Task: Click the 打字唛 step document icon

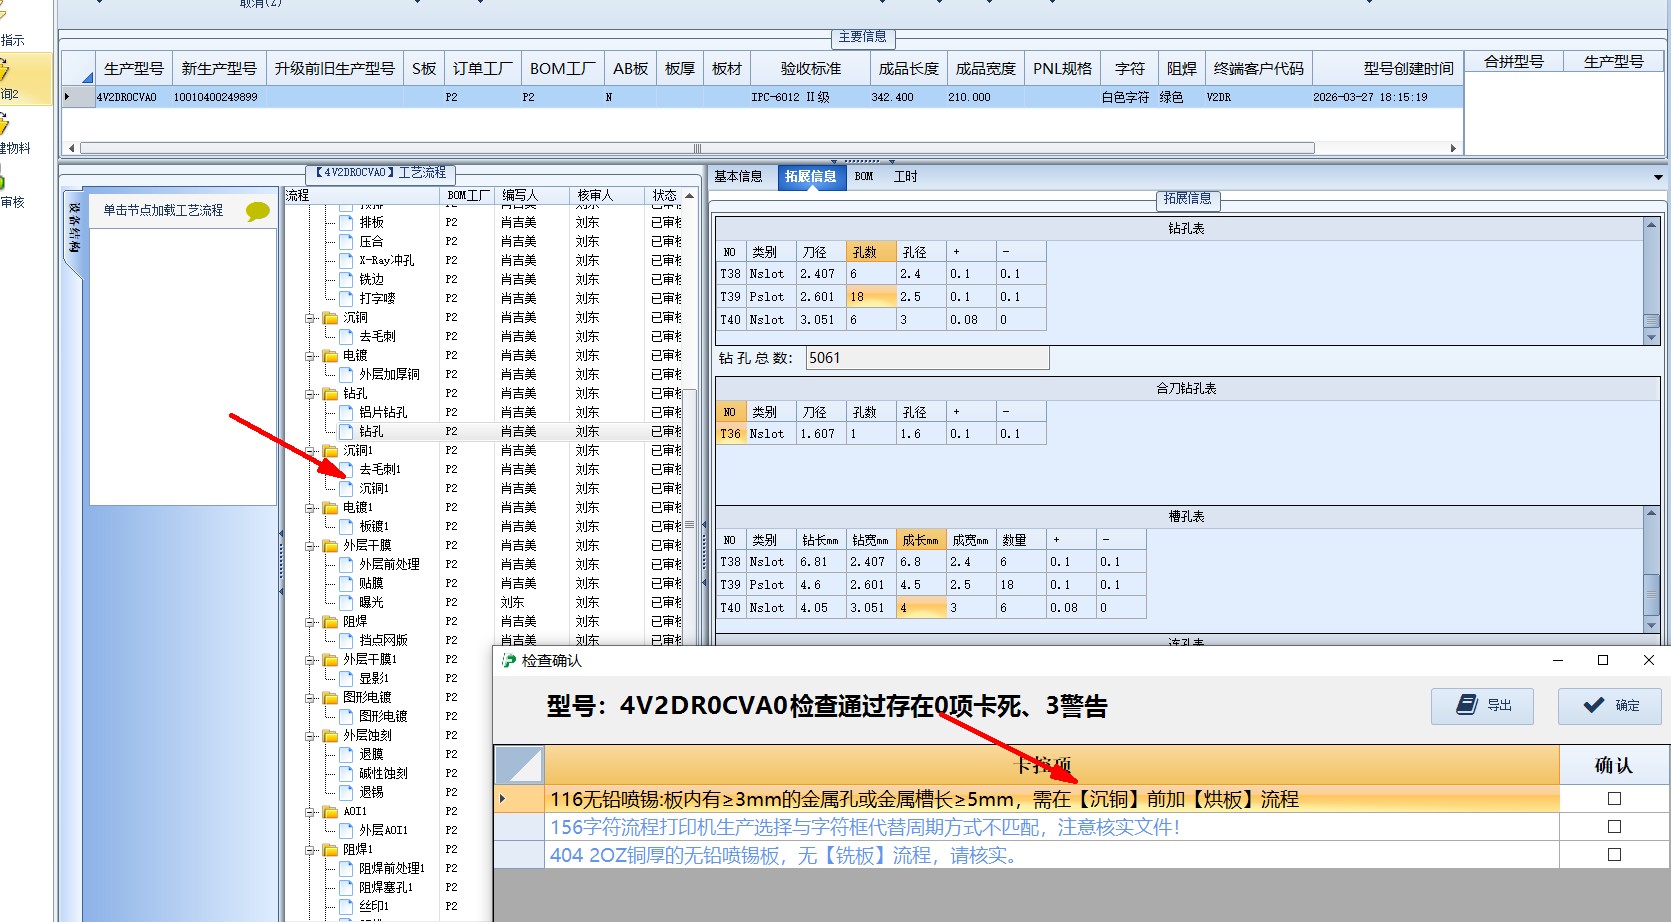Action: pyautogui.click(x=346, y=299)
